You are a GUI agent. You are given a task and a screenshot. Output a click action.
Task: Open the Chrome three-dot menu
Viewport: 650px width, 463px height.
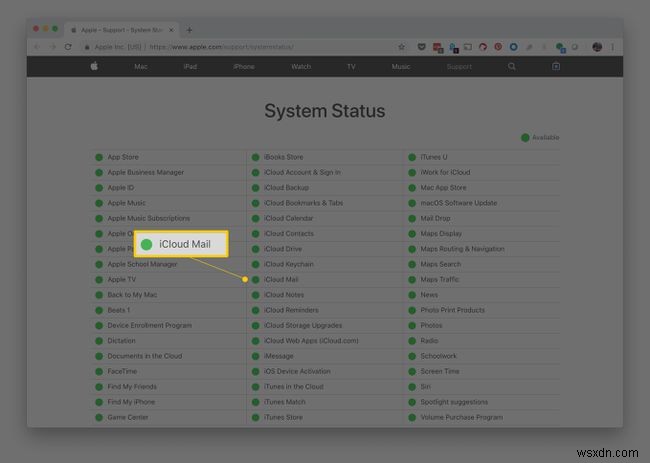[x=612, y=47]
